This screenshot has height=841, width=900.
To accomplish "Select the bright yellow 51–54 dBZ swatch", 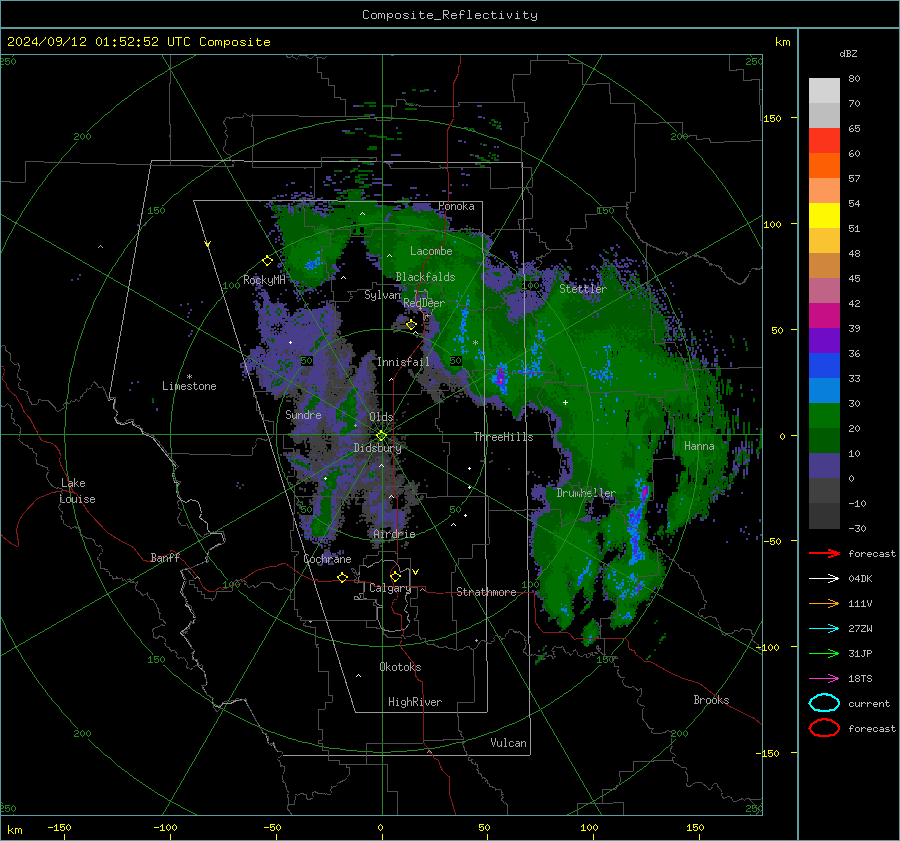I will click(824, 215).
